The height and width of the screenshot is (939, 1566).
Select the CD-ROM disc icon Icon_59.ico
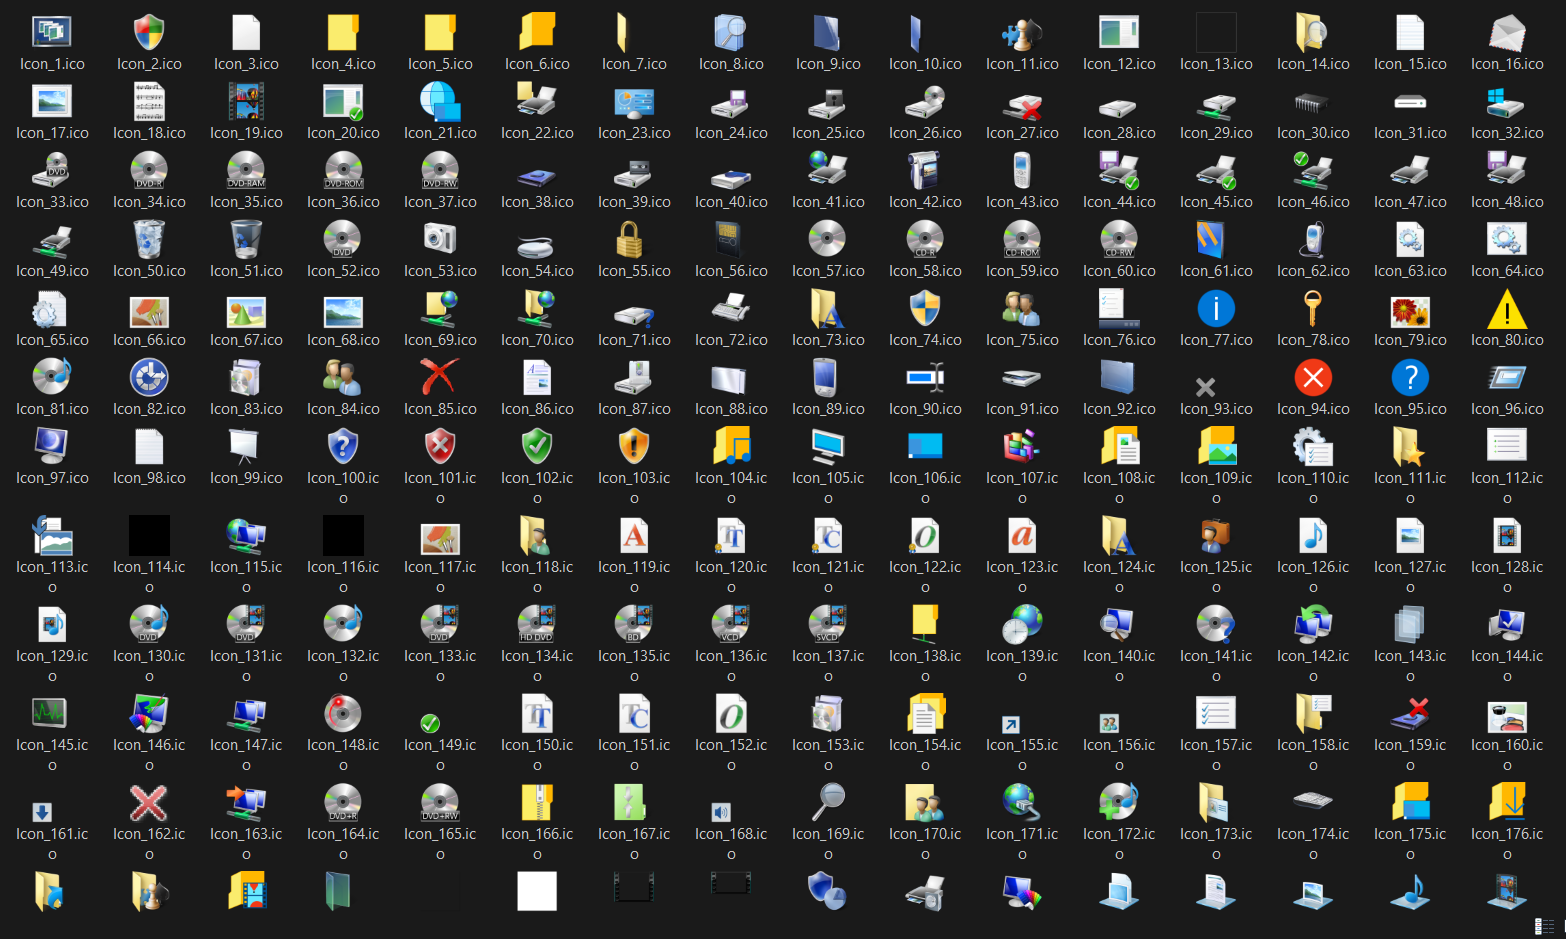click(x=1022, y=240)
